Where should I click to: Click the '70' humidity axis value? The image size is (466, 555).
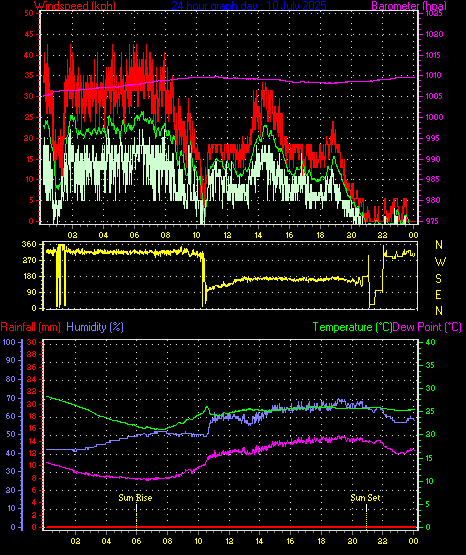pyautogui.click(x=11, y=399)
